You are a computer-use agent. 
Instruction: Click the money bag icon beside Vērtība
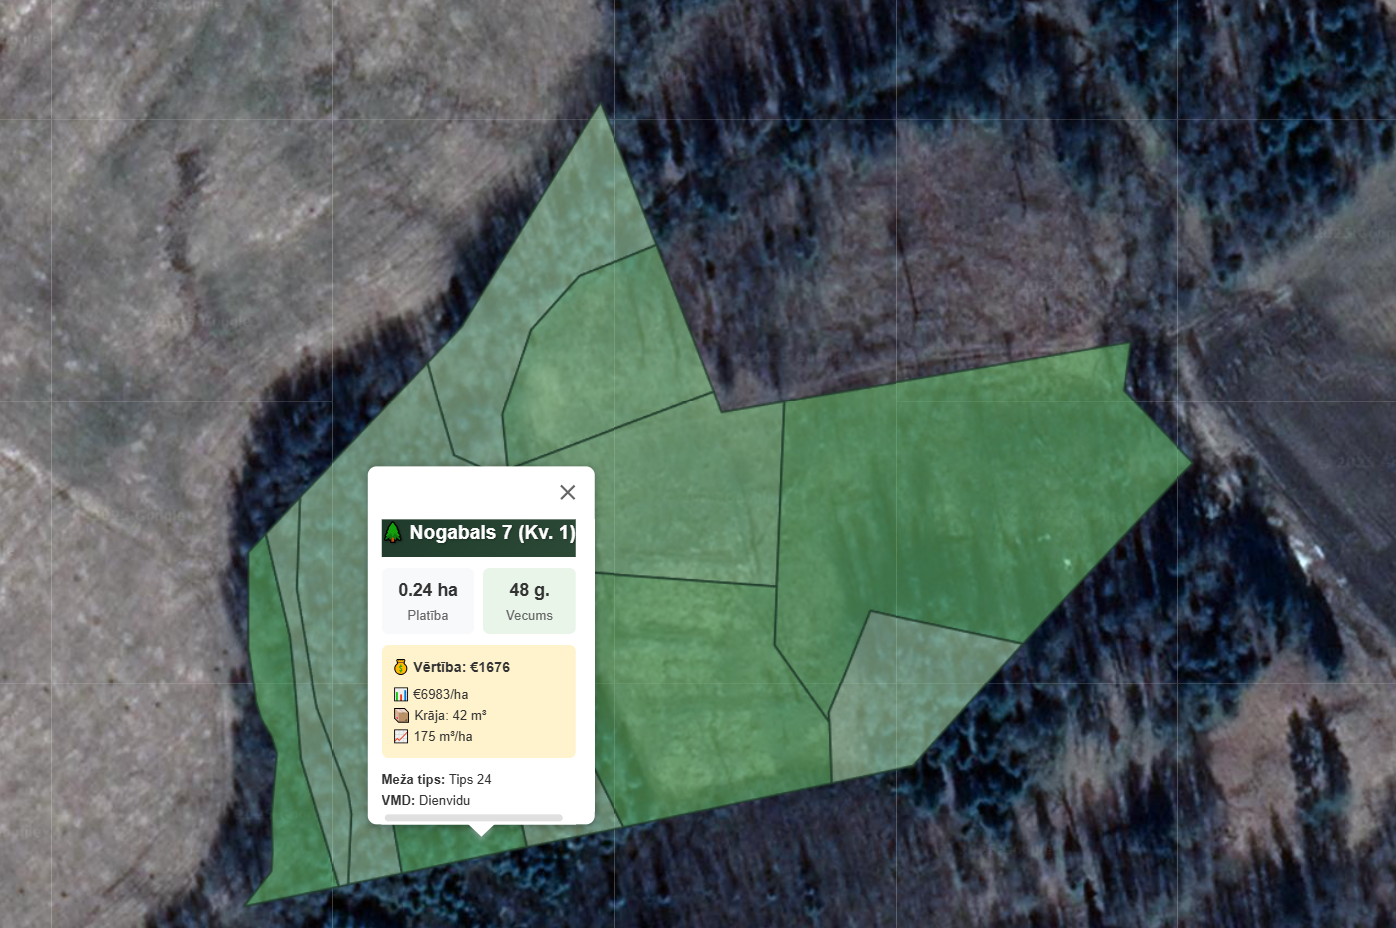click(400, 667)
